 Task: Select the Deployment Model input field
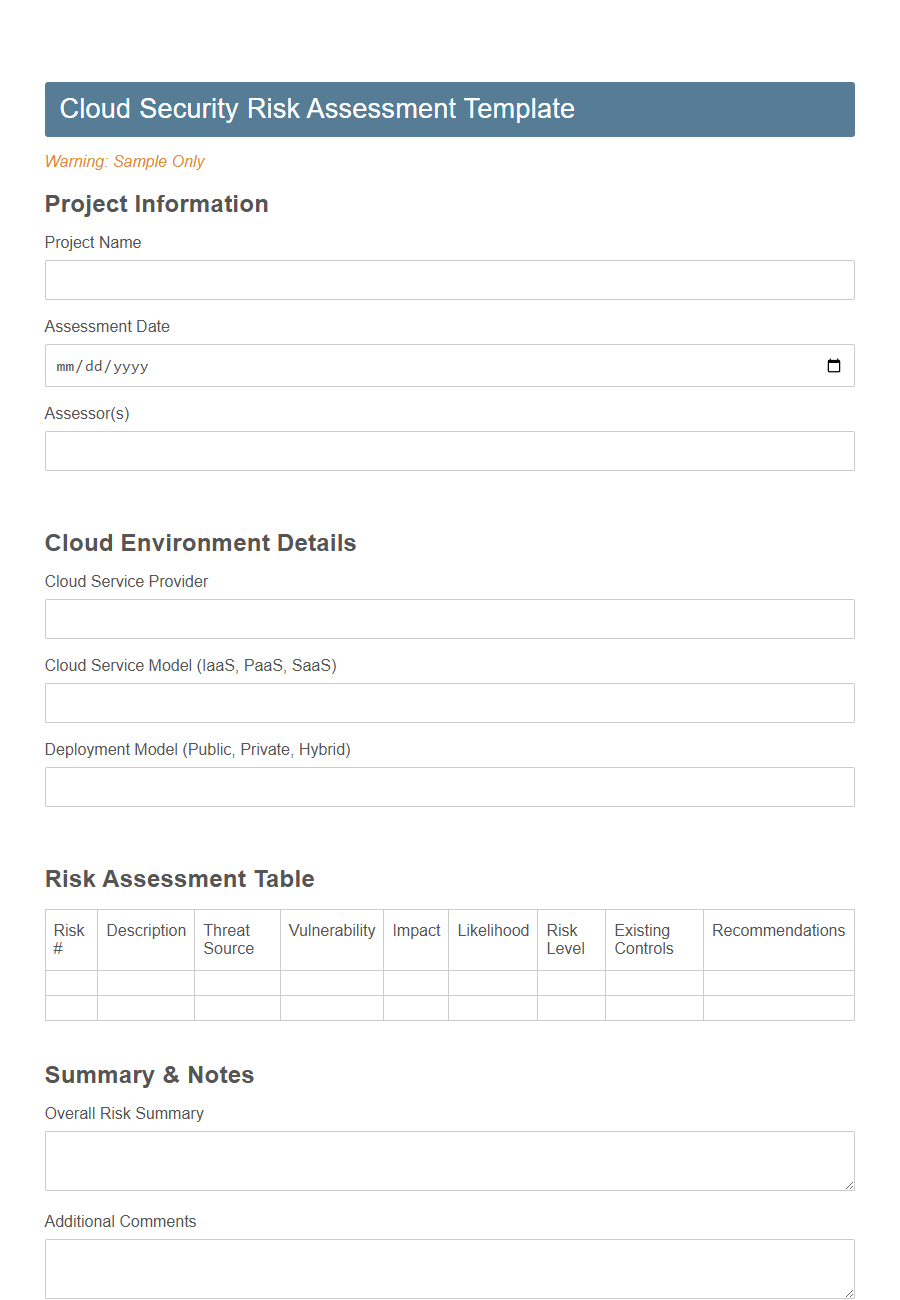tap(449, 787)
